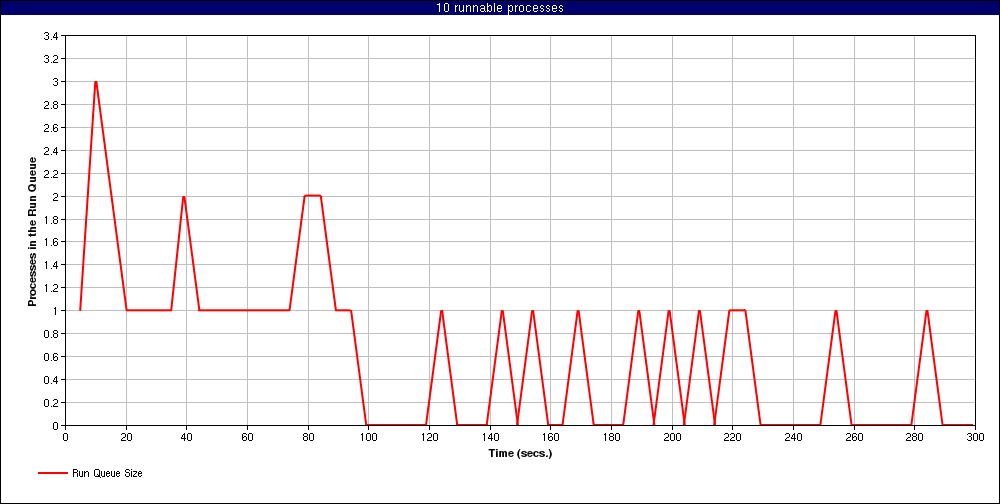Click the y-axis tick label 3
The height and width of the screenshot is (504, 1000).
(56, 82)
